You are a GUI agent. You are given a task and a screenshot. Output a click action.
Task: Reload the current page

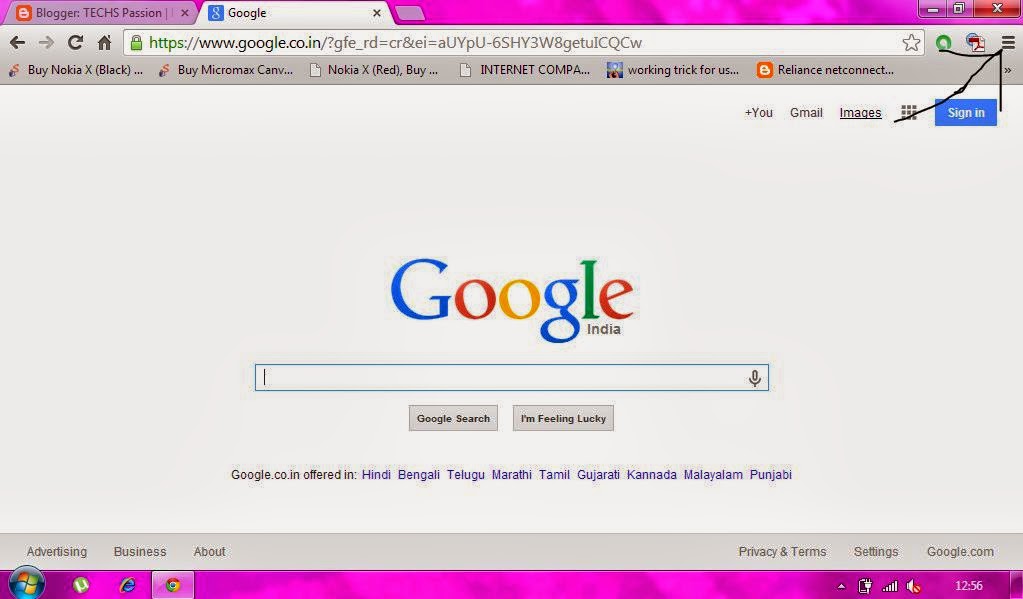(x=76, y=43)
